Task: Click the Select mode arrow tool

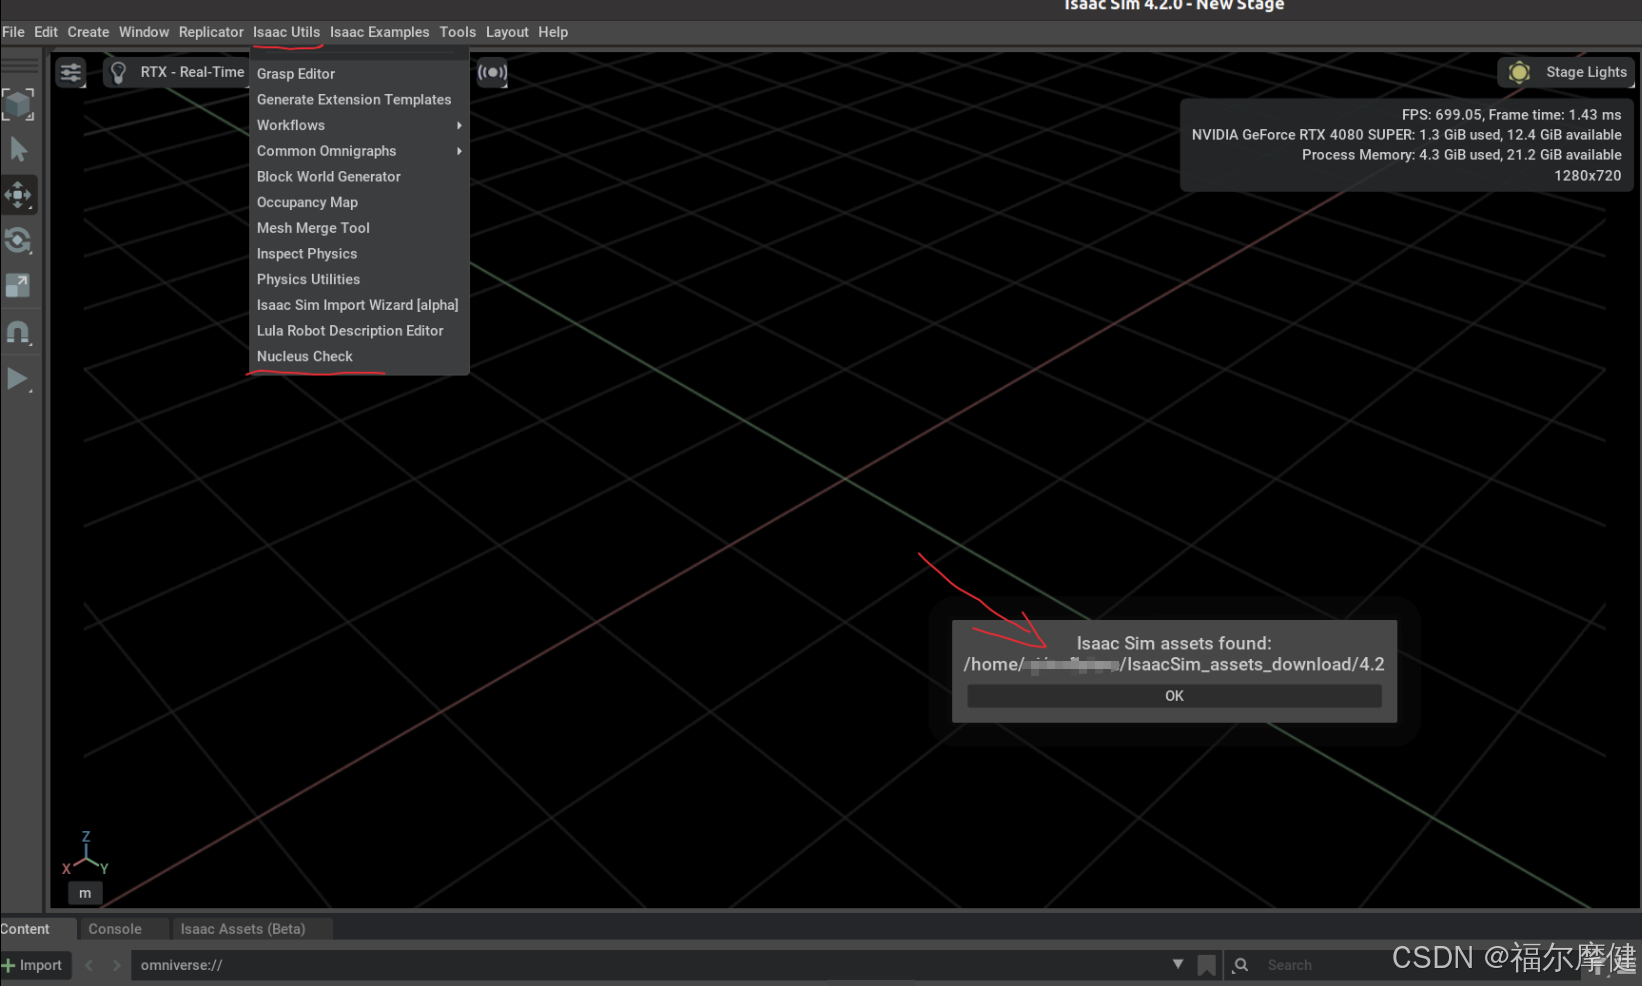Action: tap(20, 149)
